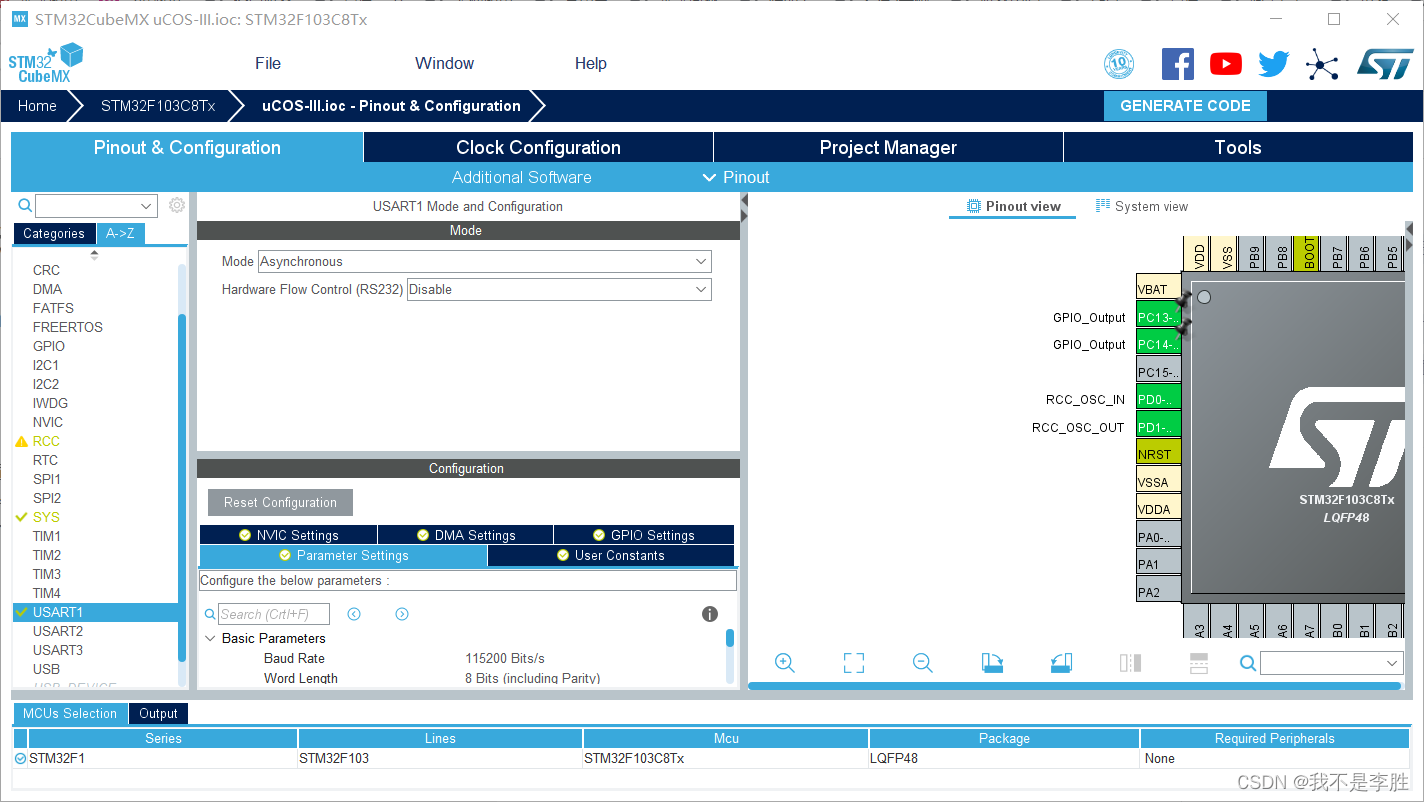Open the YouTube icon link

click(x=1225, y=64)
